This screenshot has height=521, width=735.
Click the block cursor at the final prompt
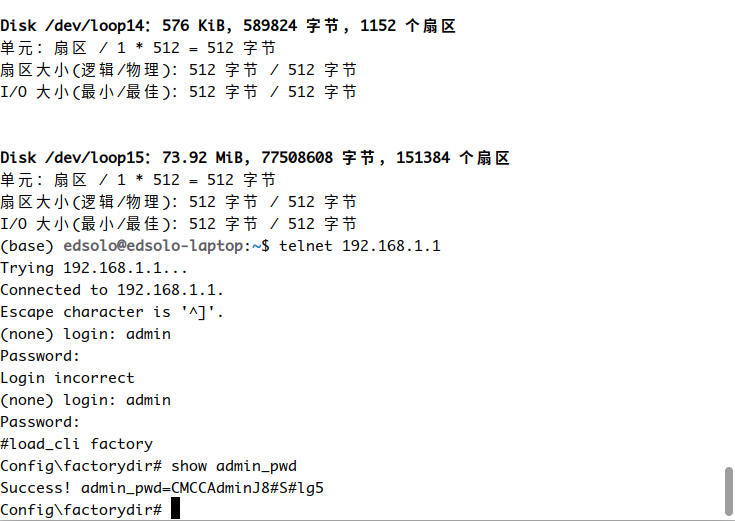[176, 510]
